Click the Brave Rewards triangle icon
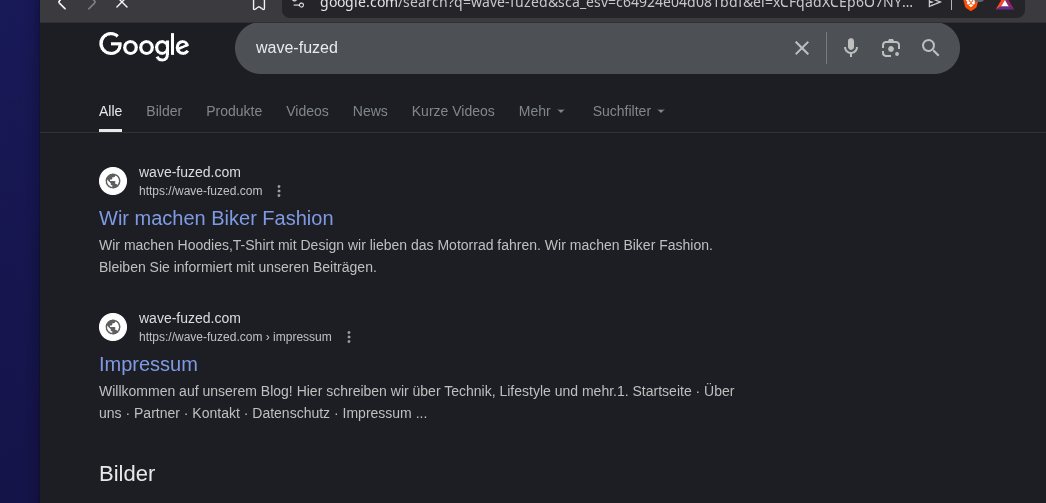This screenshot has width=1046, height=503. pyautogui.click(x=1004, y=4)
